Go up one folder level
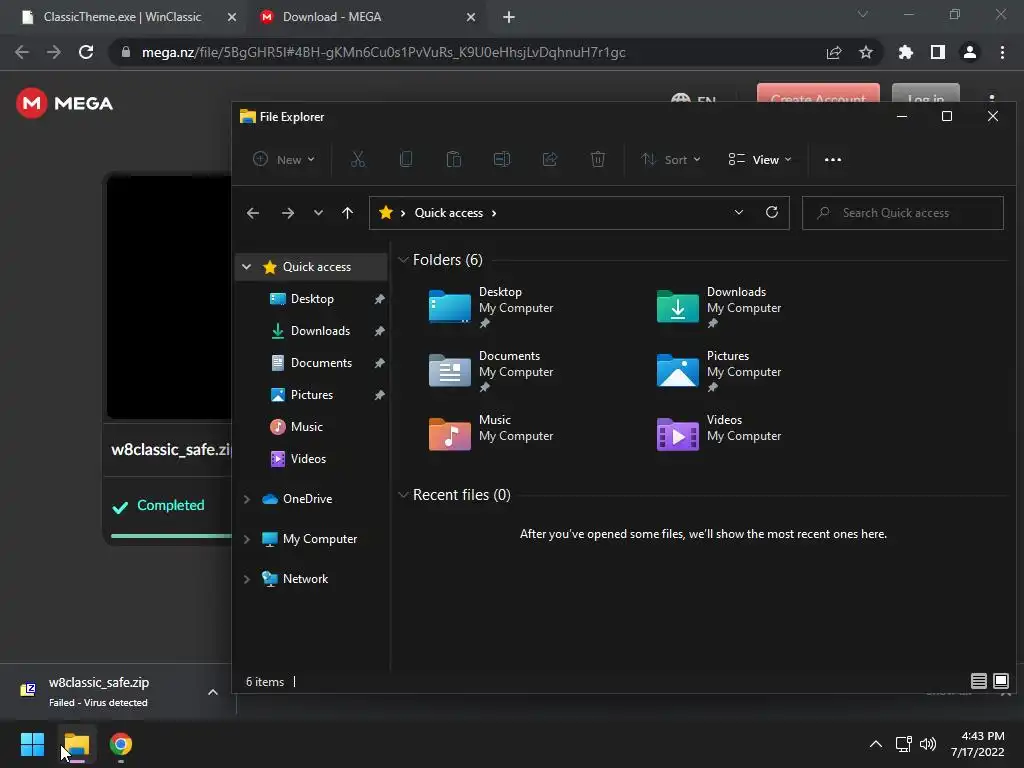 (x=347, y=213)
